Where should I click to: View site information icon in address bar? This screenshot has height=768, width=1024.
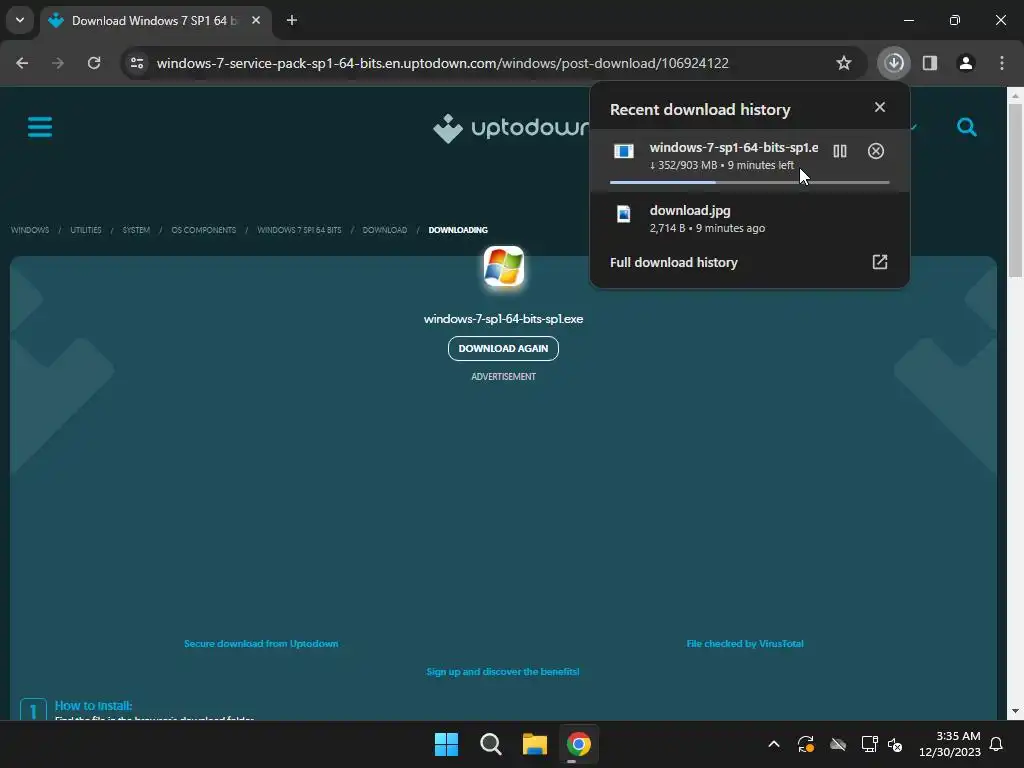137,63
